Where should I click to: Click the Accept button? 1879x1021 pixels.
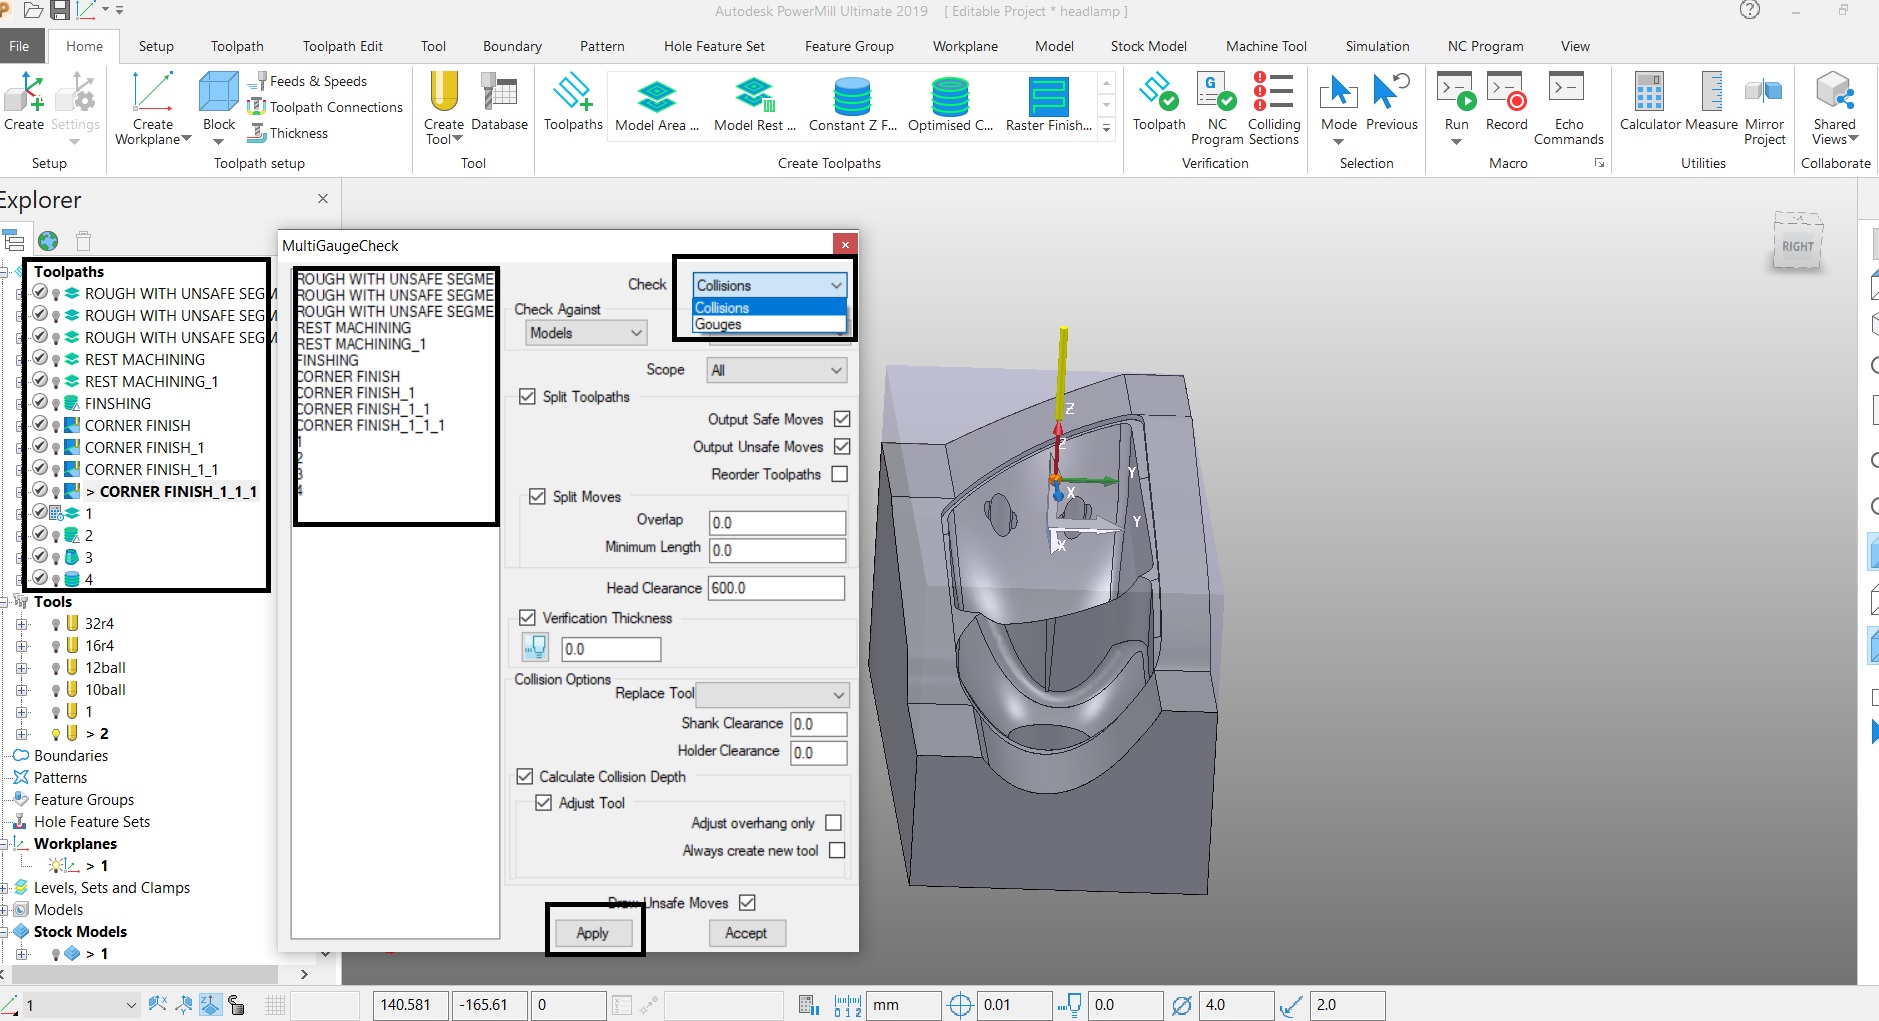pos(746,932)
